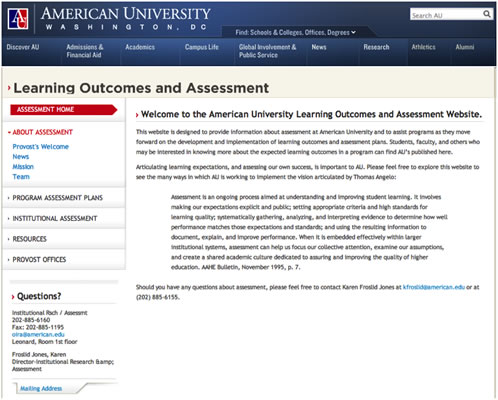The width and height of the screenshot is (498, 400).
Task: Click the Learning Outcomes and Assessment heading
Action: (141, 88)
